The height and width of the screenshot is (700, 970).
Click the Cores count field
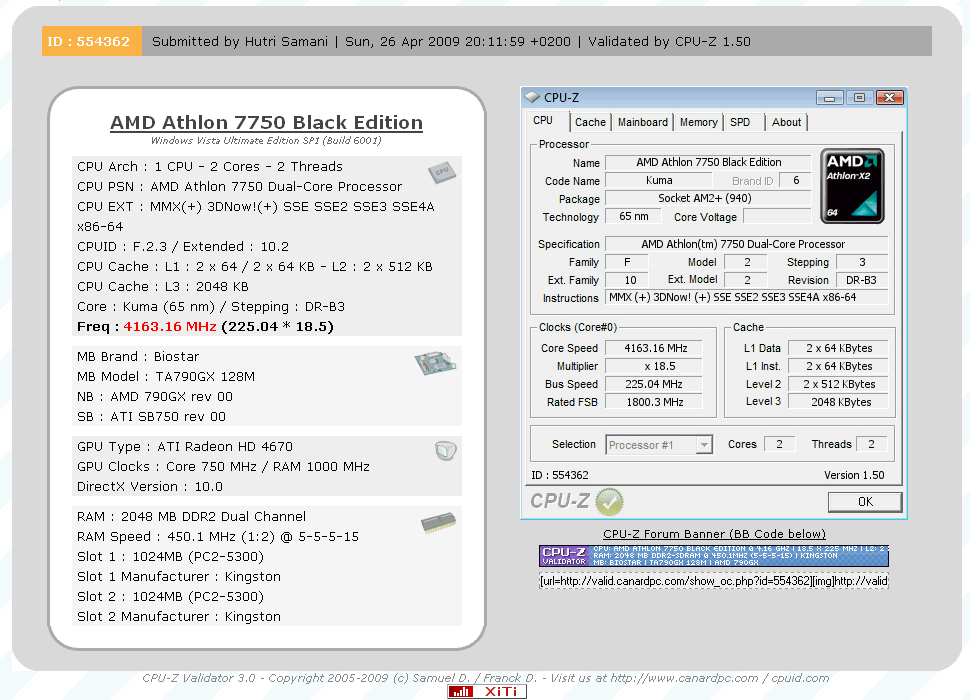[x=779, y=444]
